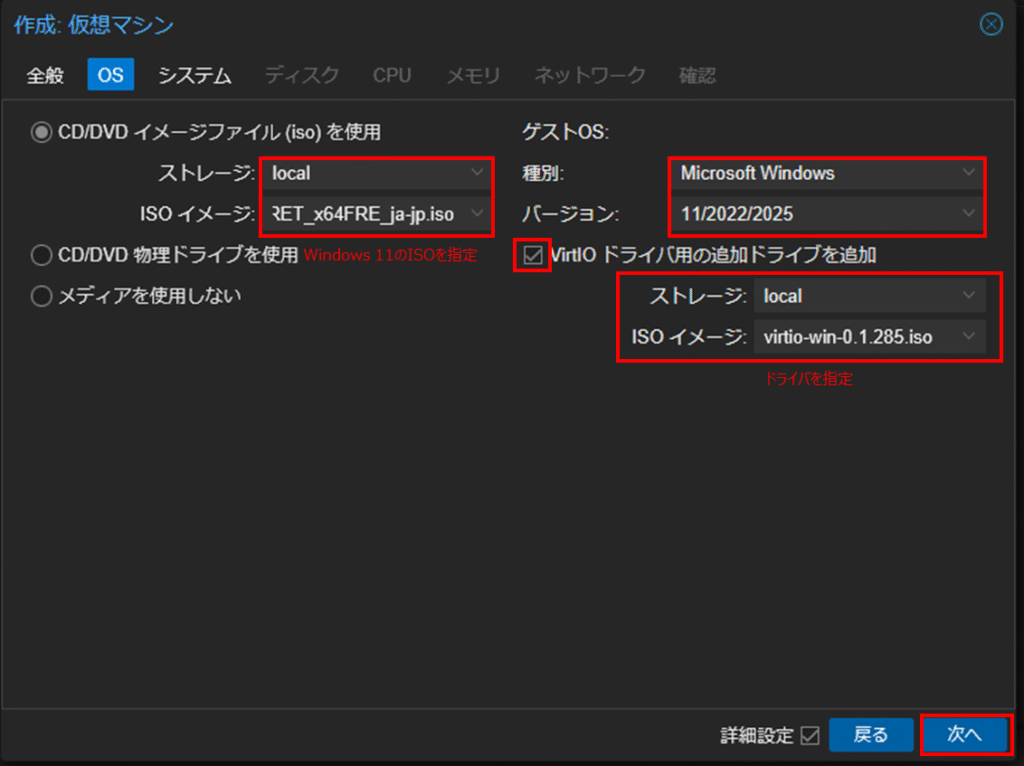The height and width of the screenshot is (766, 1024).
Task: Open the VirtIO driver ストレージ dropdown
Action: click(x=868, y=296)
